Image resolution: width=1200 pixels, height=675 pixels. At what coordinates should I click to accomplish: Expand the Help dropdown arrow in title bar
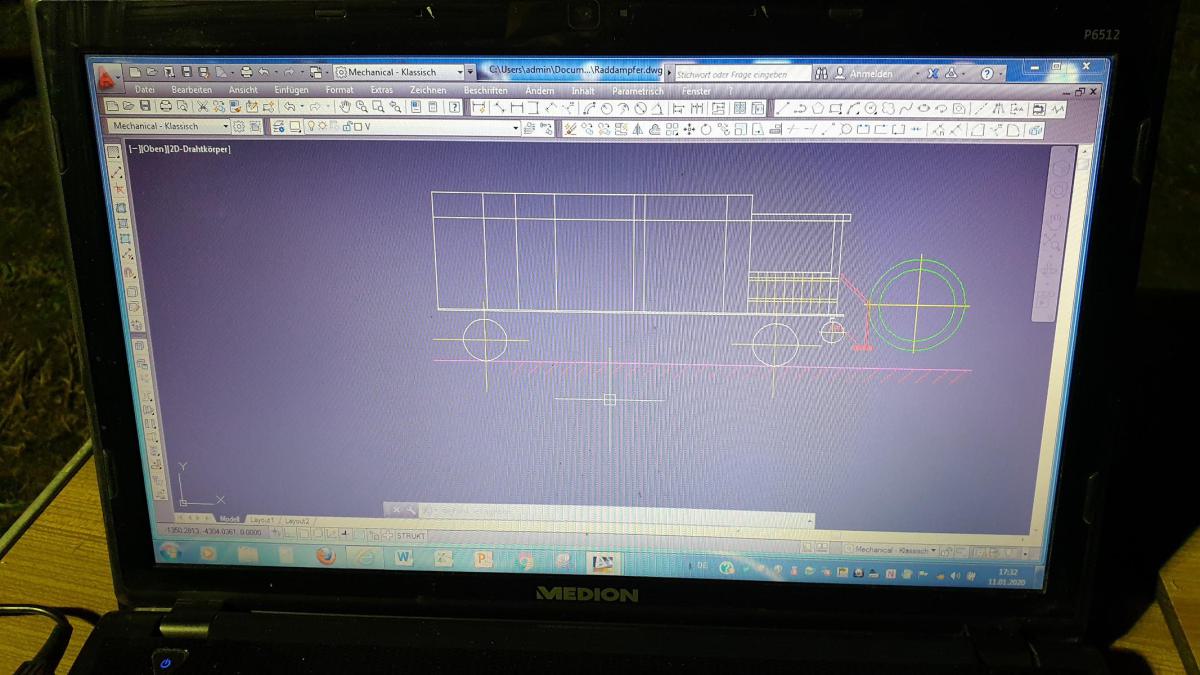[1000, 74]
